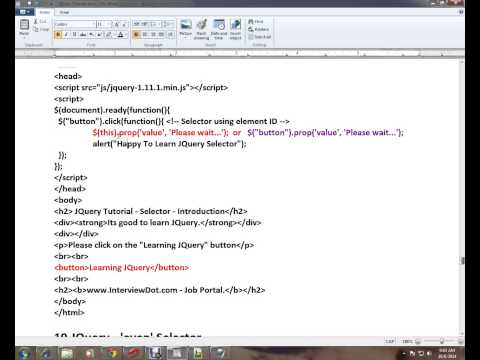This screenshot has height=360, width=480.
Task: Click the '</html>' closing tag
Action: point(69,313)
